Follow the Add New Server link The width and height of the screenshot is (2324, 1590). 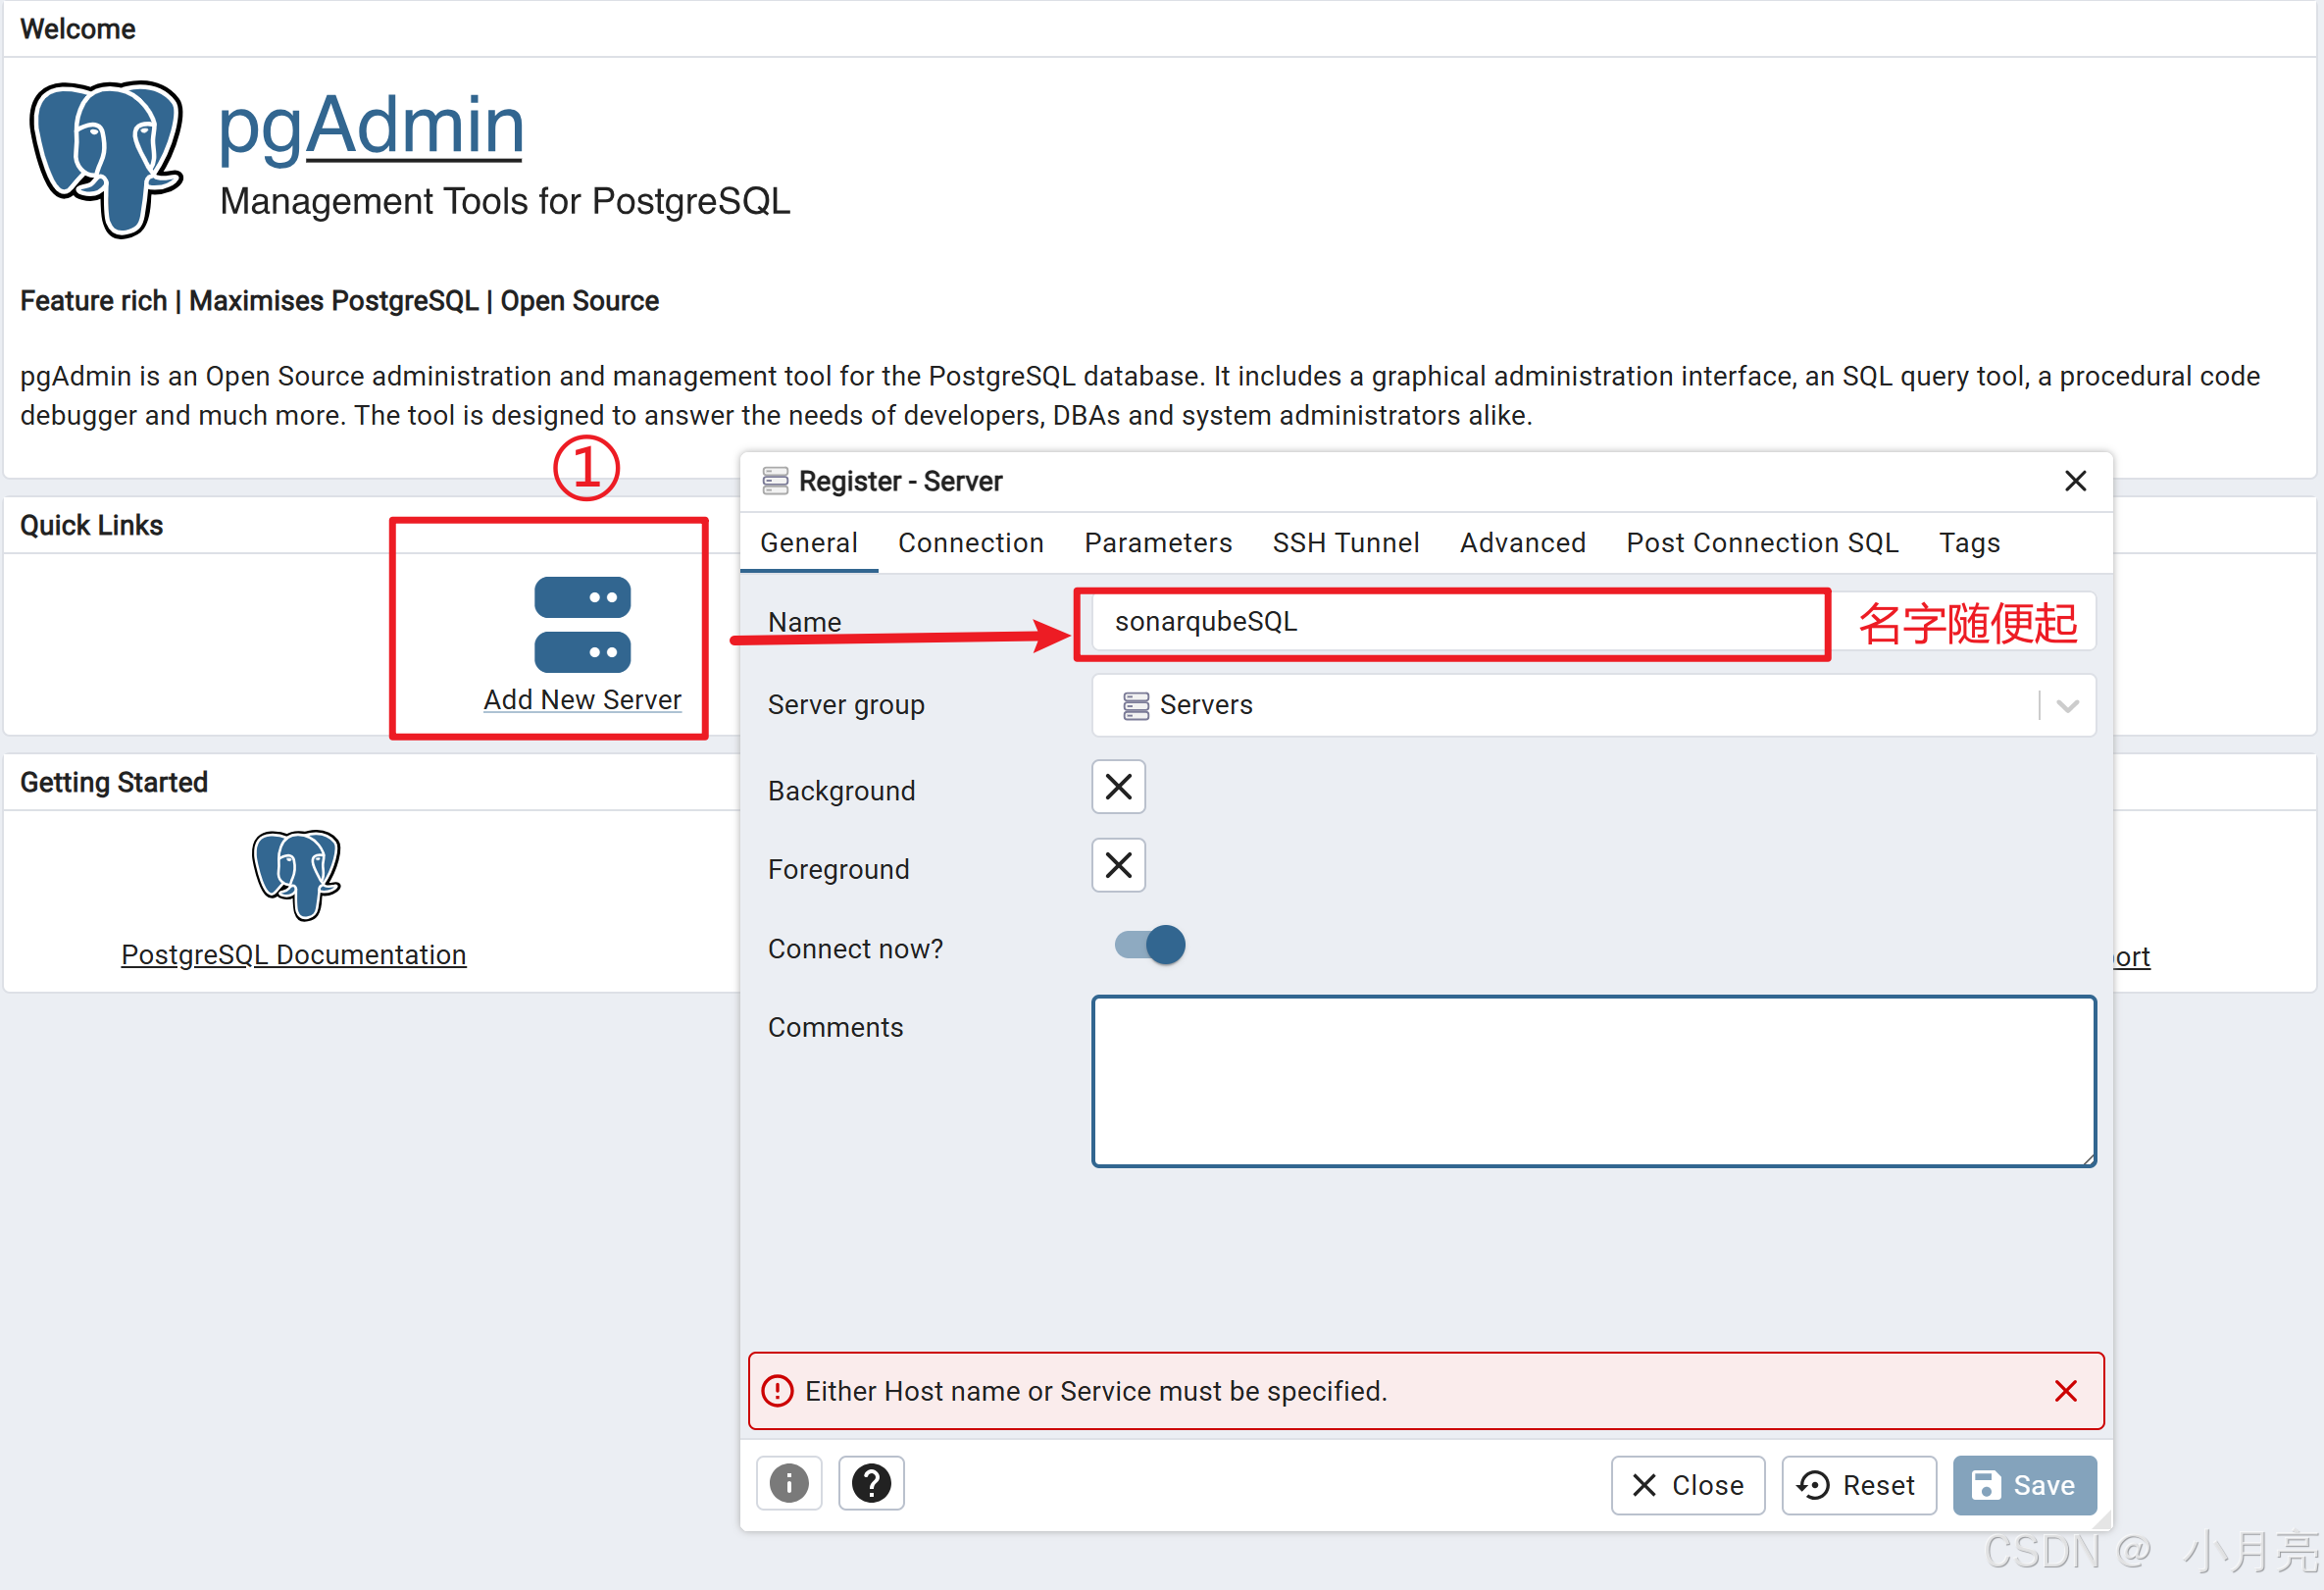click(582, 700)
